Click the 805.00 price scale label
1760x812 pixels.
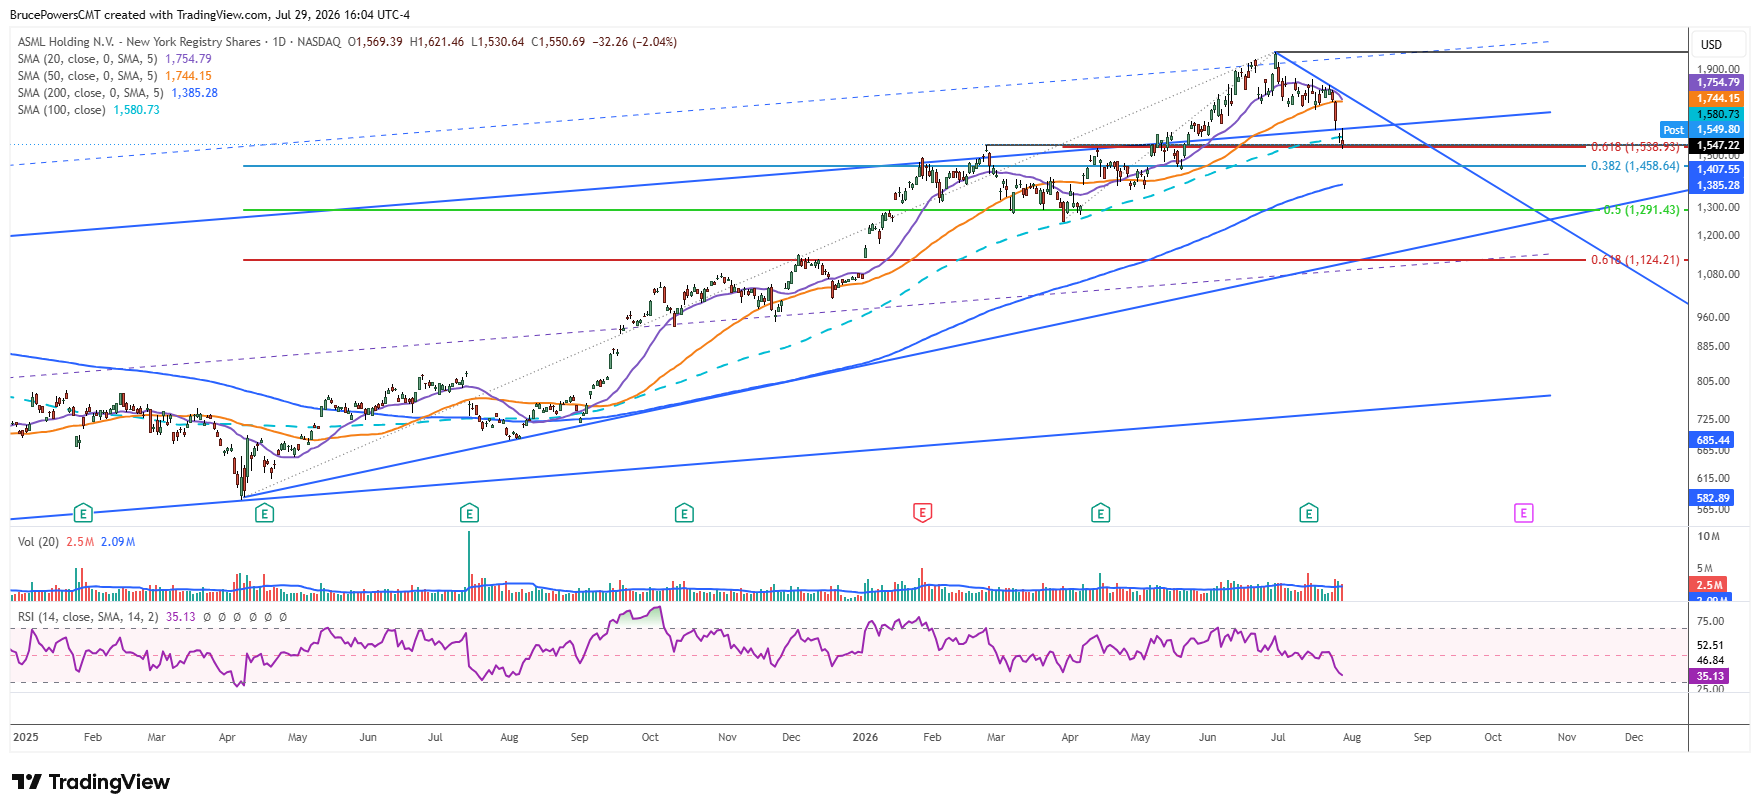coord(1713,381)
